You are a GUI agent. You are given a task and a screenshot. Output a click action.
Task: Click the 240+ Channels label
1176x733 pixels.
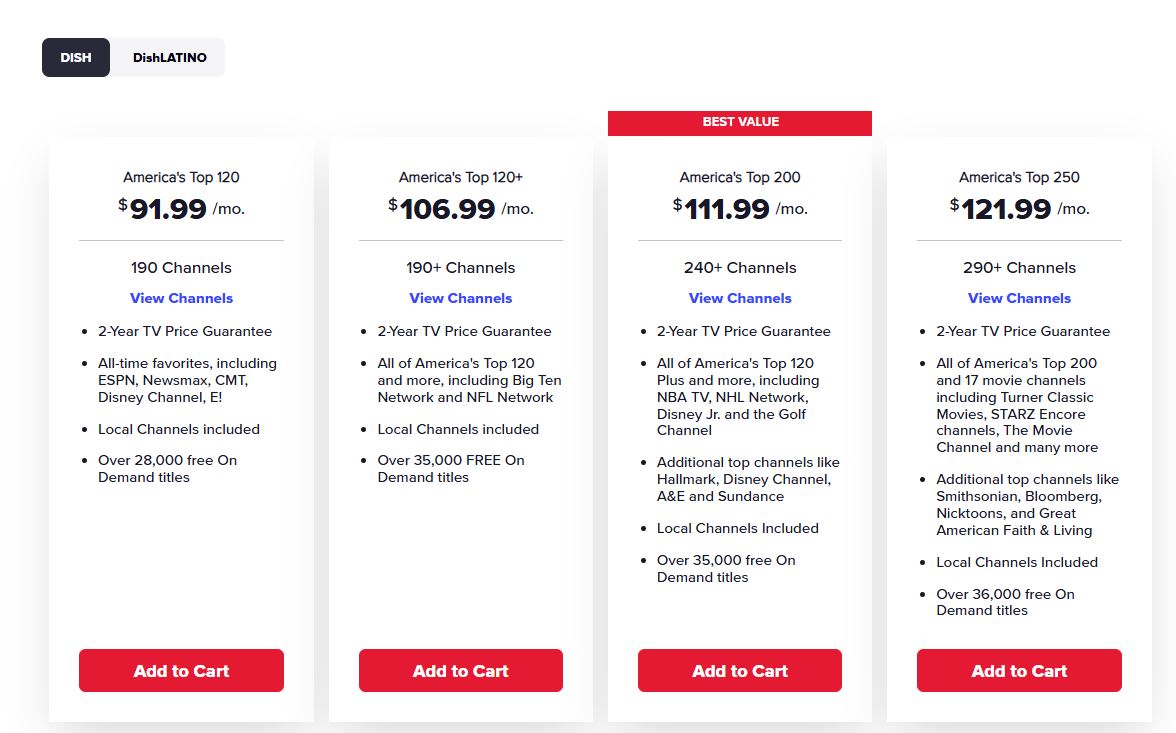coord(740,267)
